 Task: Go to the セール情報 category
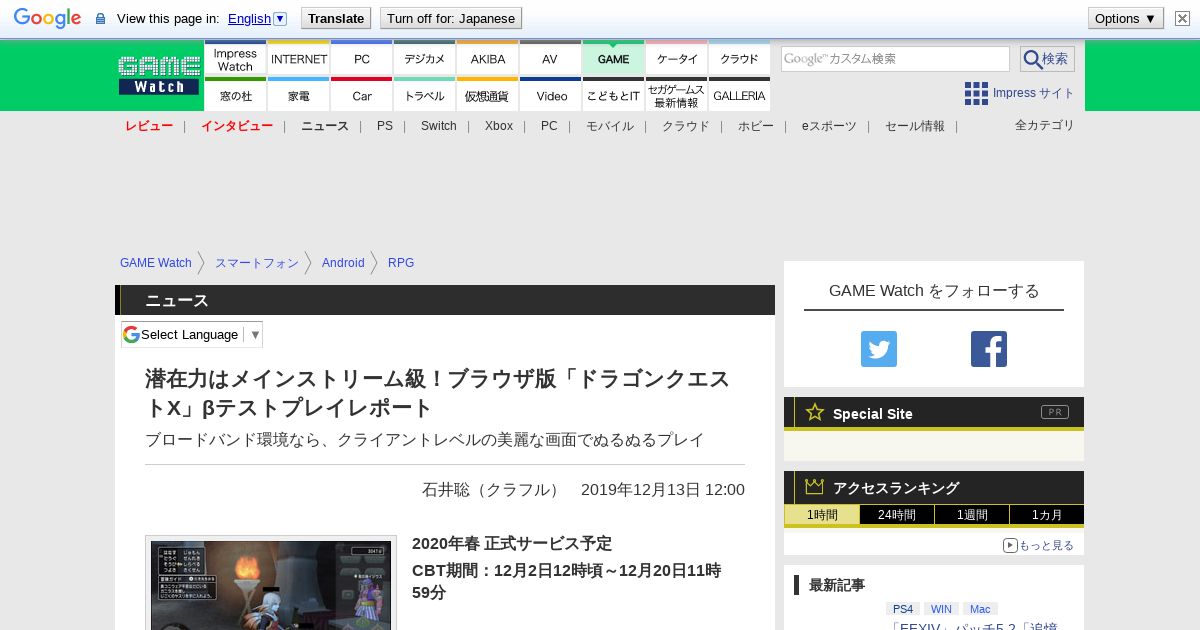[915, 126]
